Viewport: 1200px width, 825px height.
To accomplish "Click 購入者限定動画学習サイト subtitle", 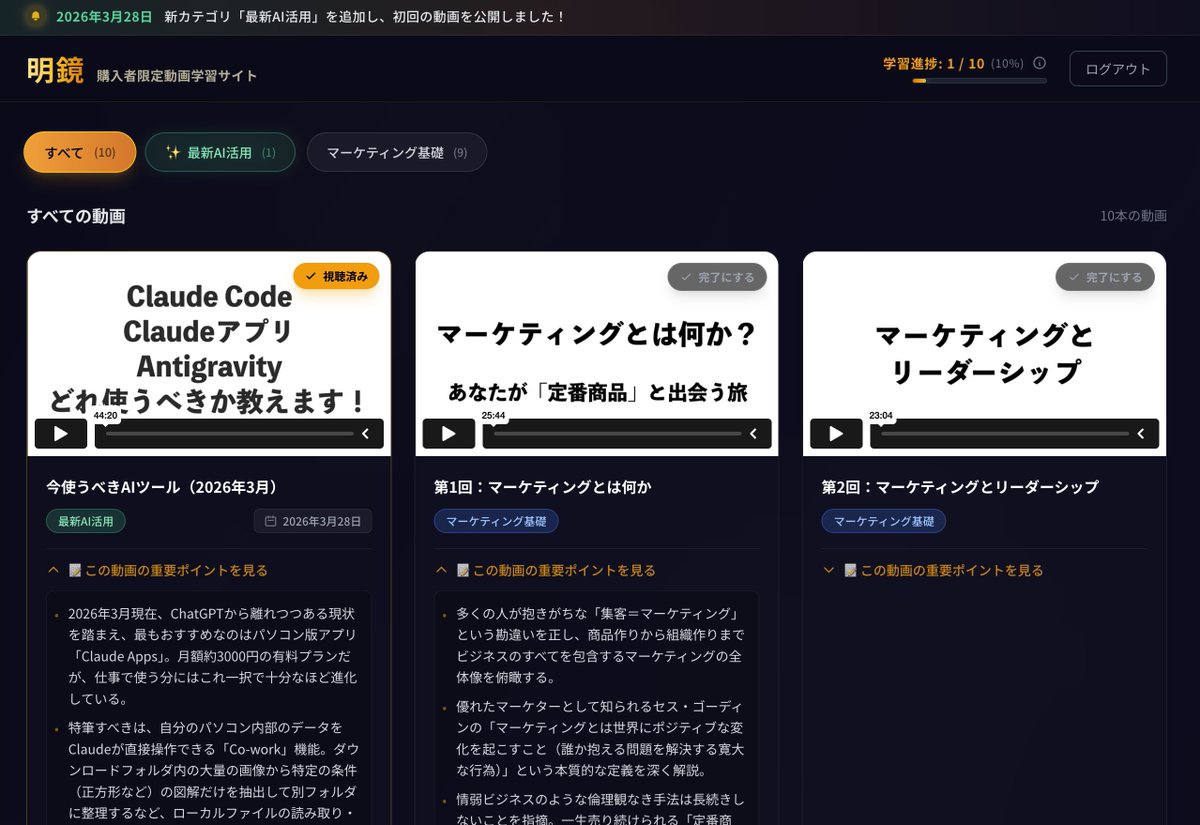I will pyautogui.click(x=177, y=76).
